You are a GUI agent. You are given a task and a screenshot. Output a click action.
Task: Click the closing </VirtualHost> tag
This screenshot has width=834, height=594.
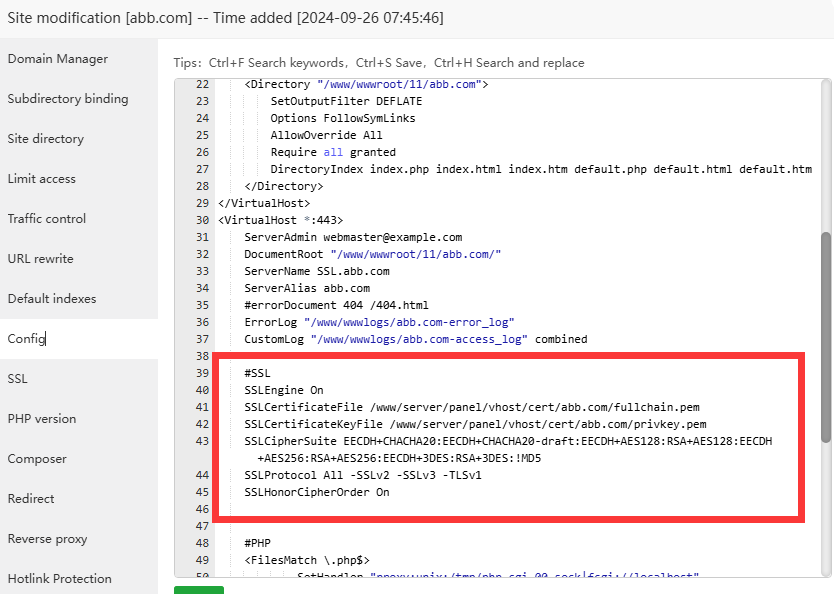(264, 203)
